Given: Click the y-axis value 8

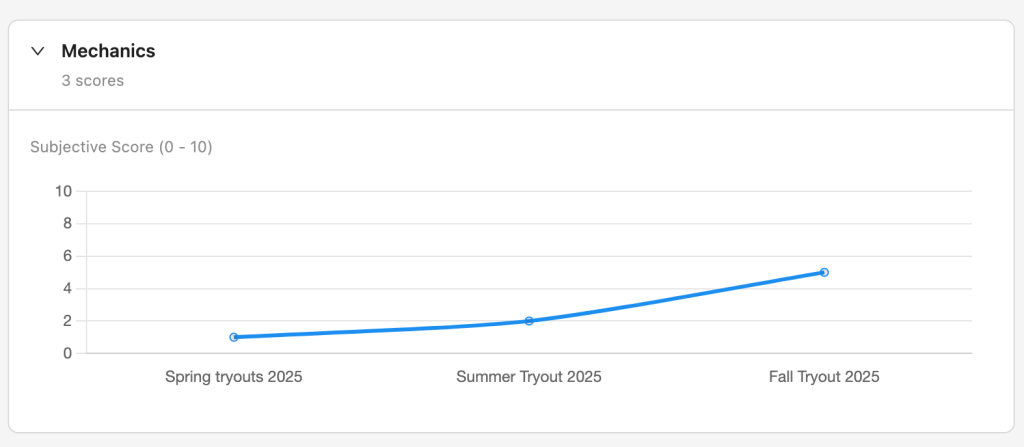Looking at the screenshot, I should (x=67, y=224).
